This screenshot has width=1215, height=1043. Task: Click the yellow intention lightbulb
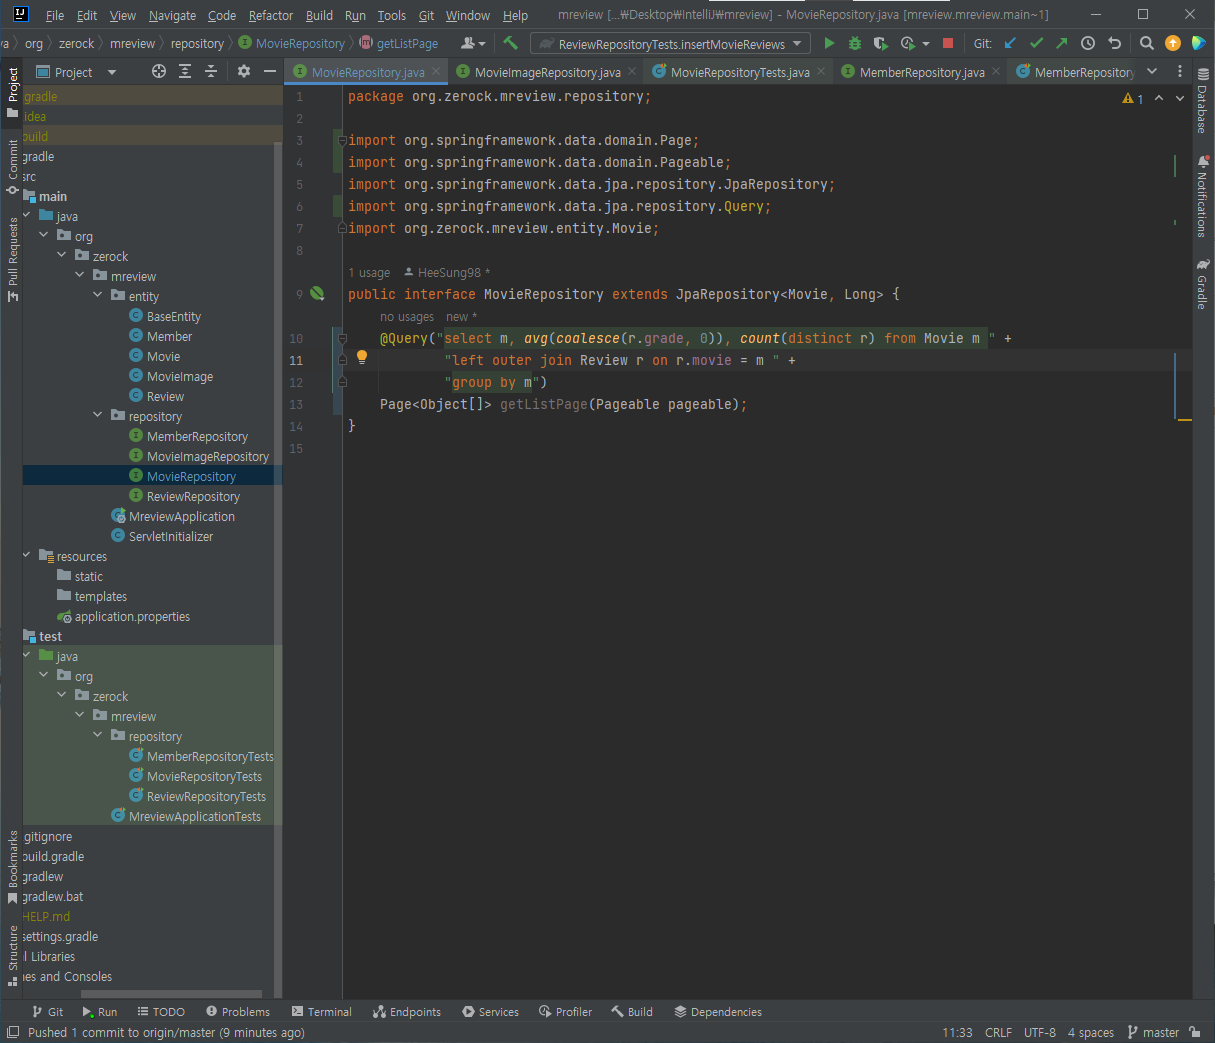362,357
